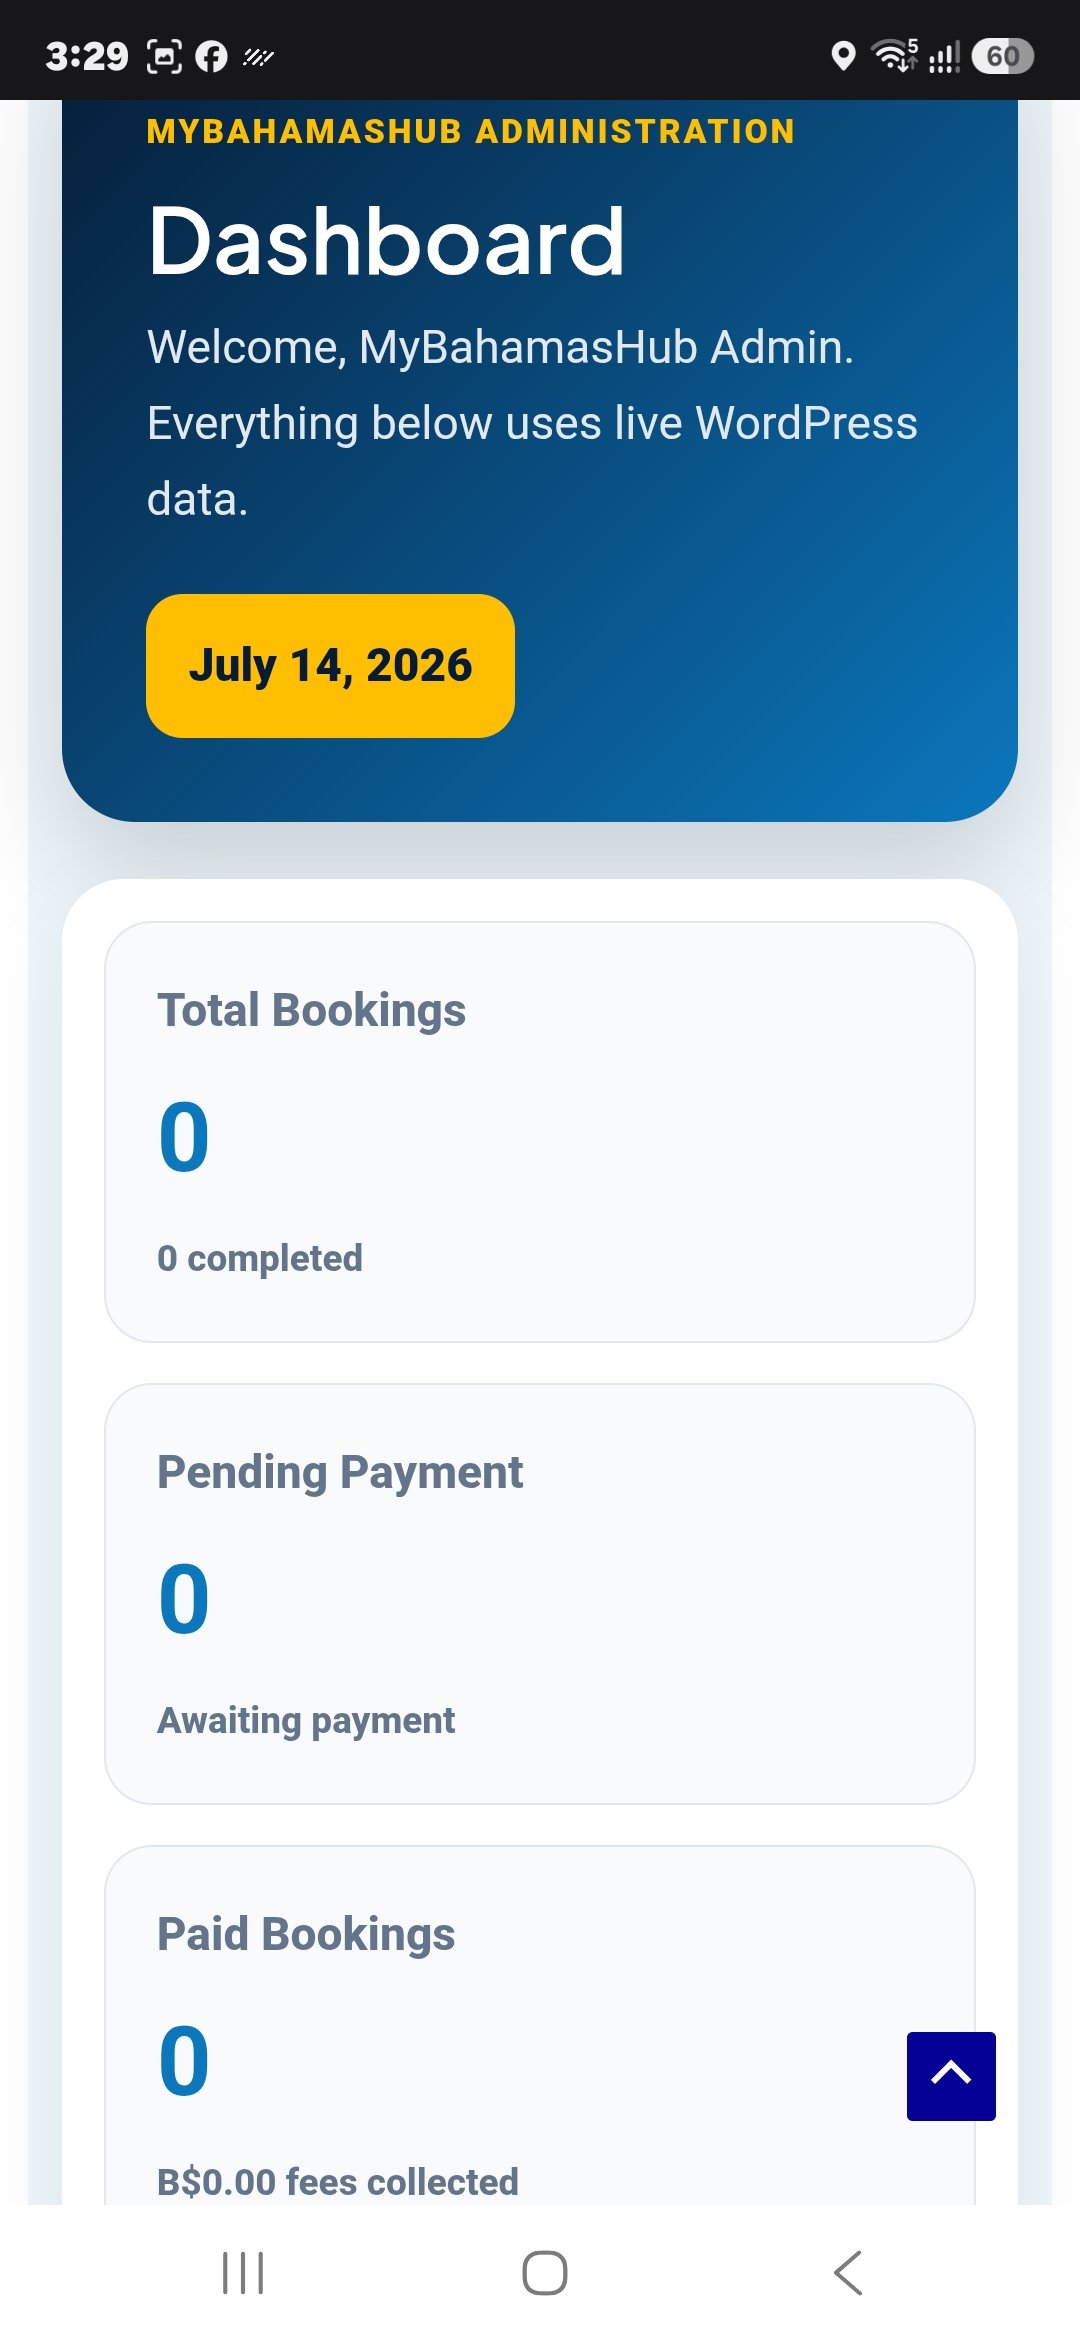The height and width of the screenshot is (2340, 1080).
Task: Tap the battery level indicator
Action: (1002, 56)
